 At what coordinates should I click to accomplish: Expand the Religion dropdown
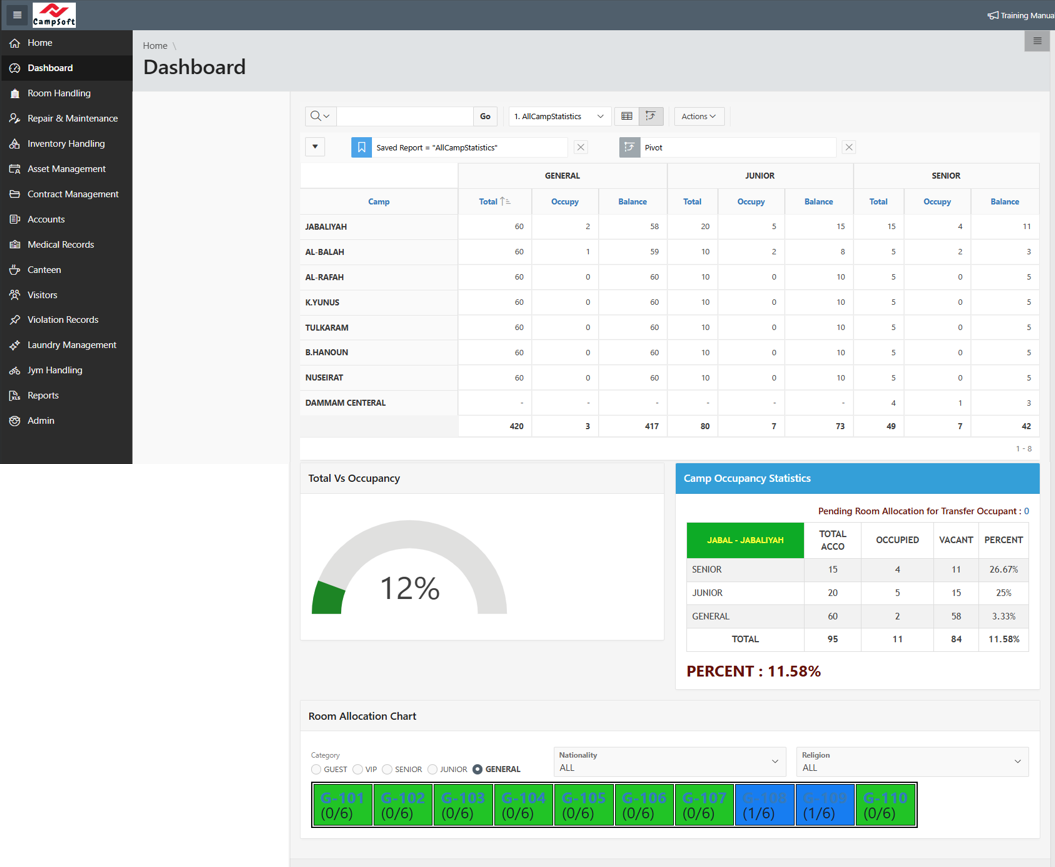tap(911, 762)
